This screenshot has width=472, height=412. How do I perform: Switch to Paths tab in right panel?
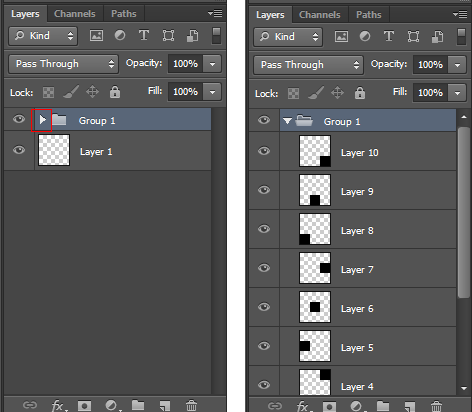coord(368,15)
